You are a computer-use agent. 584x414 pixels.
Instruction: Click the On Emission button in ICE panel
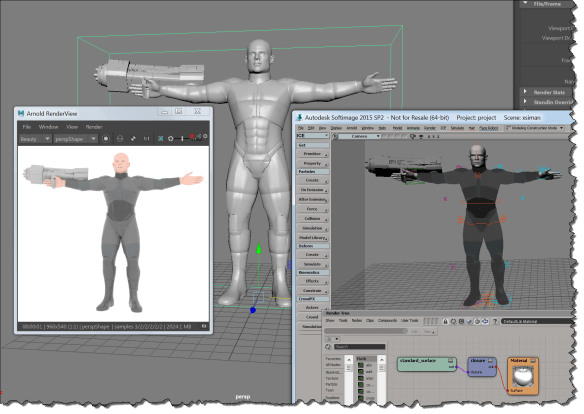pos(312,190)
